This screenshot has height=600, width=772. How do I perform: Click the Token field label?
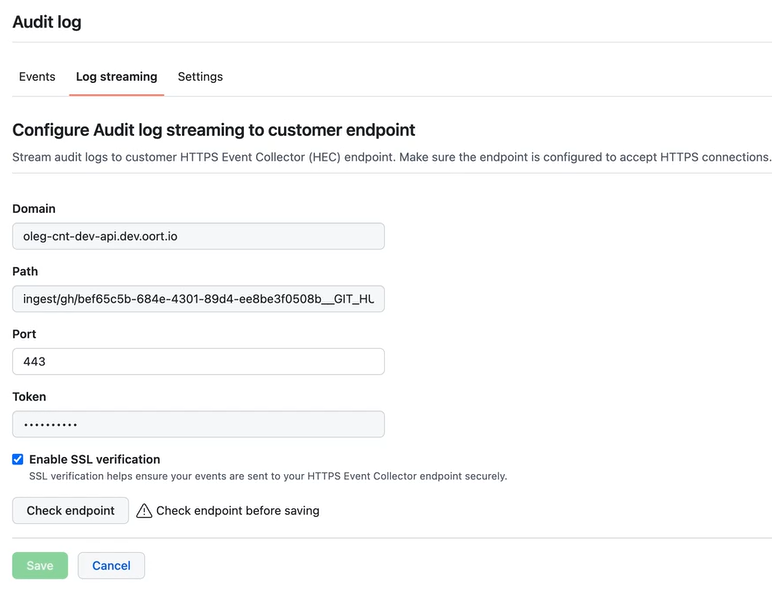pyautogui.click(x=29, y=397)
